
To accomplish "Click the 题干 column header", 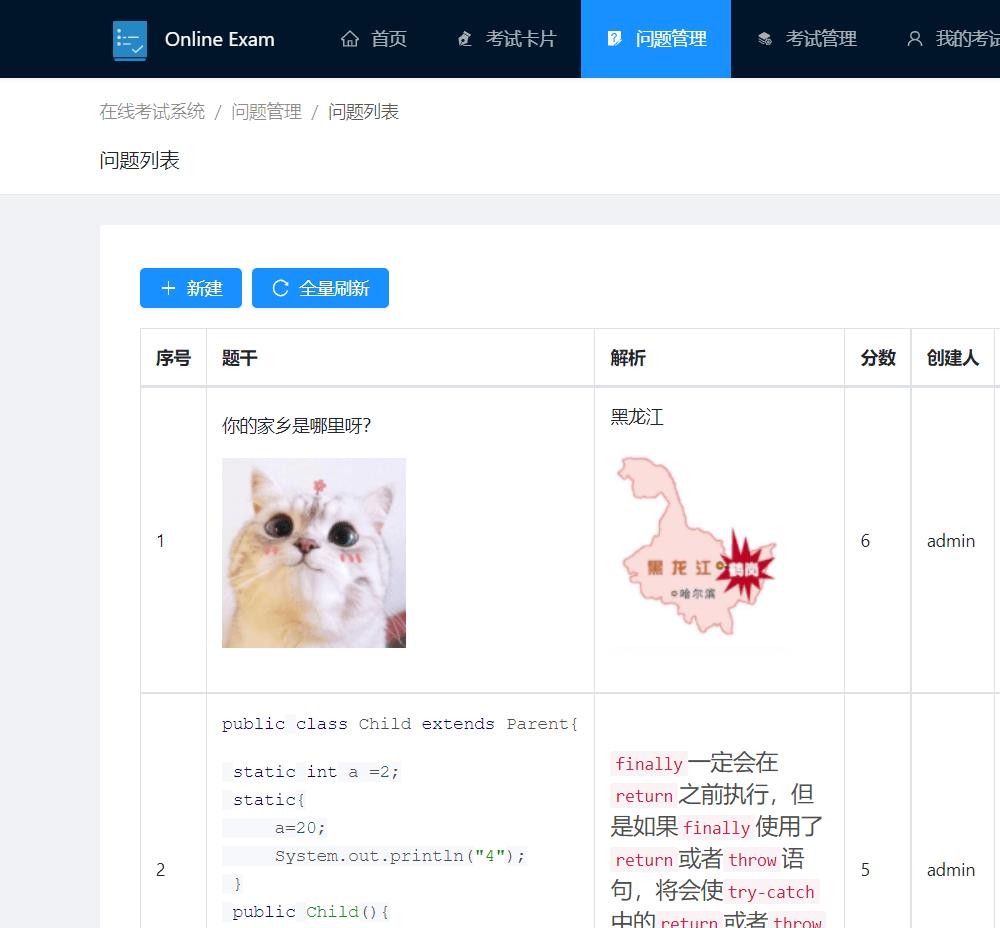I will 240,358.
